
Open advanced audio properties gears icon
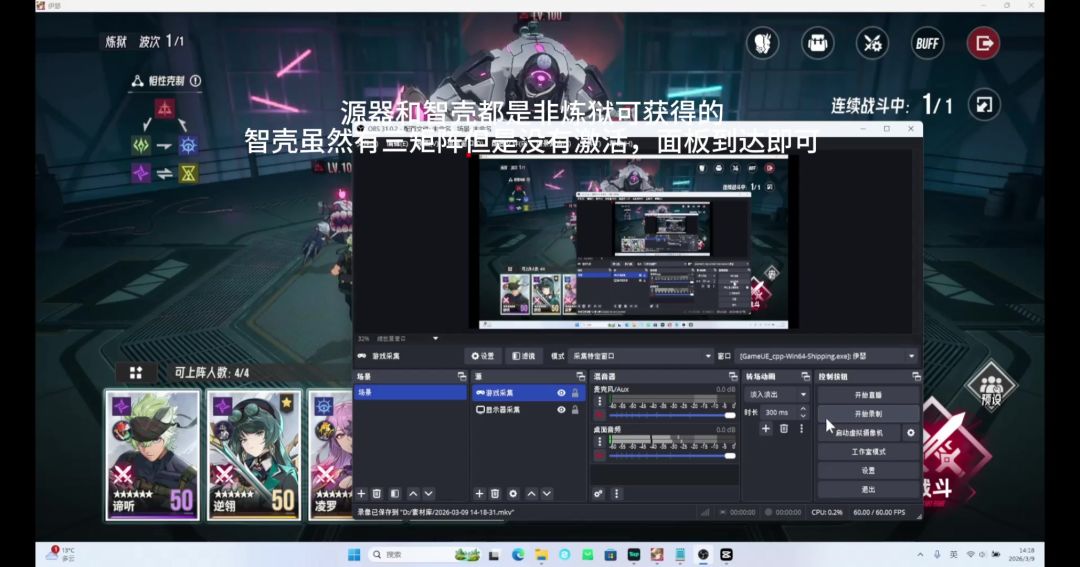coord(598,493)
